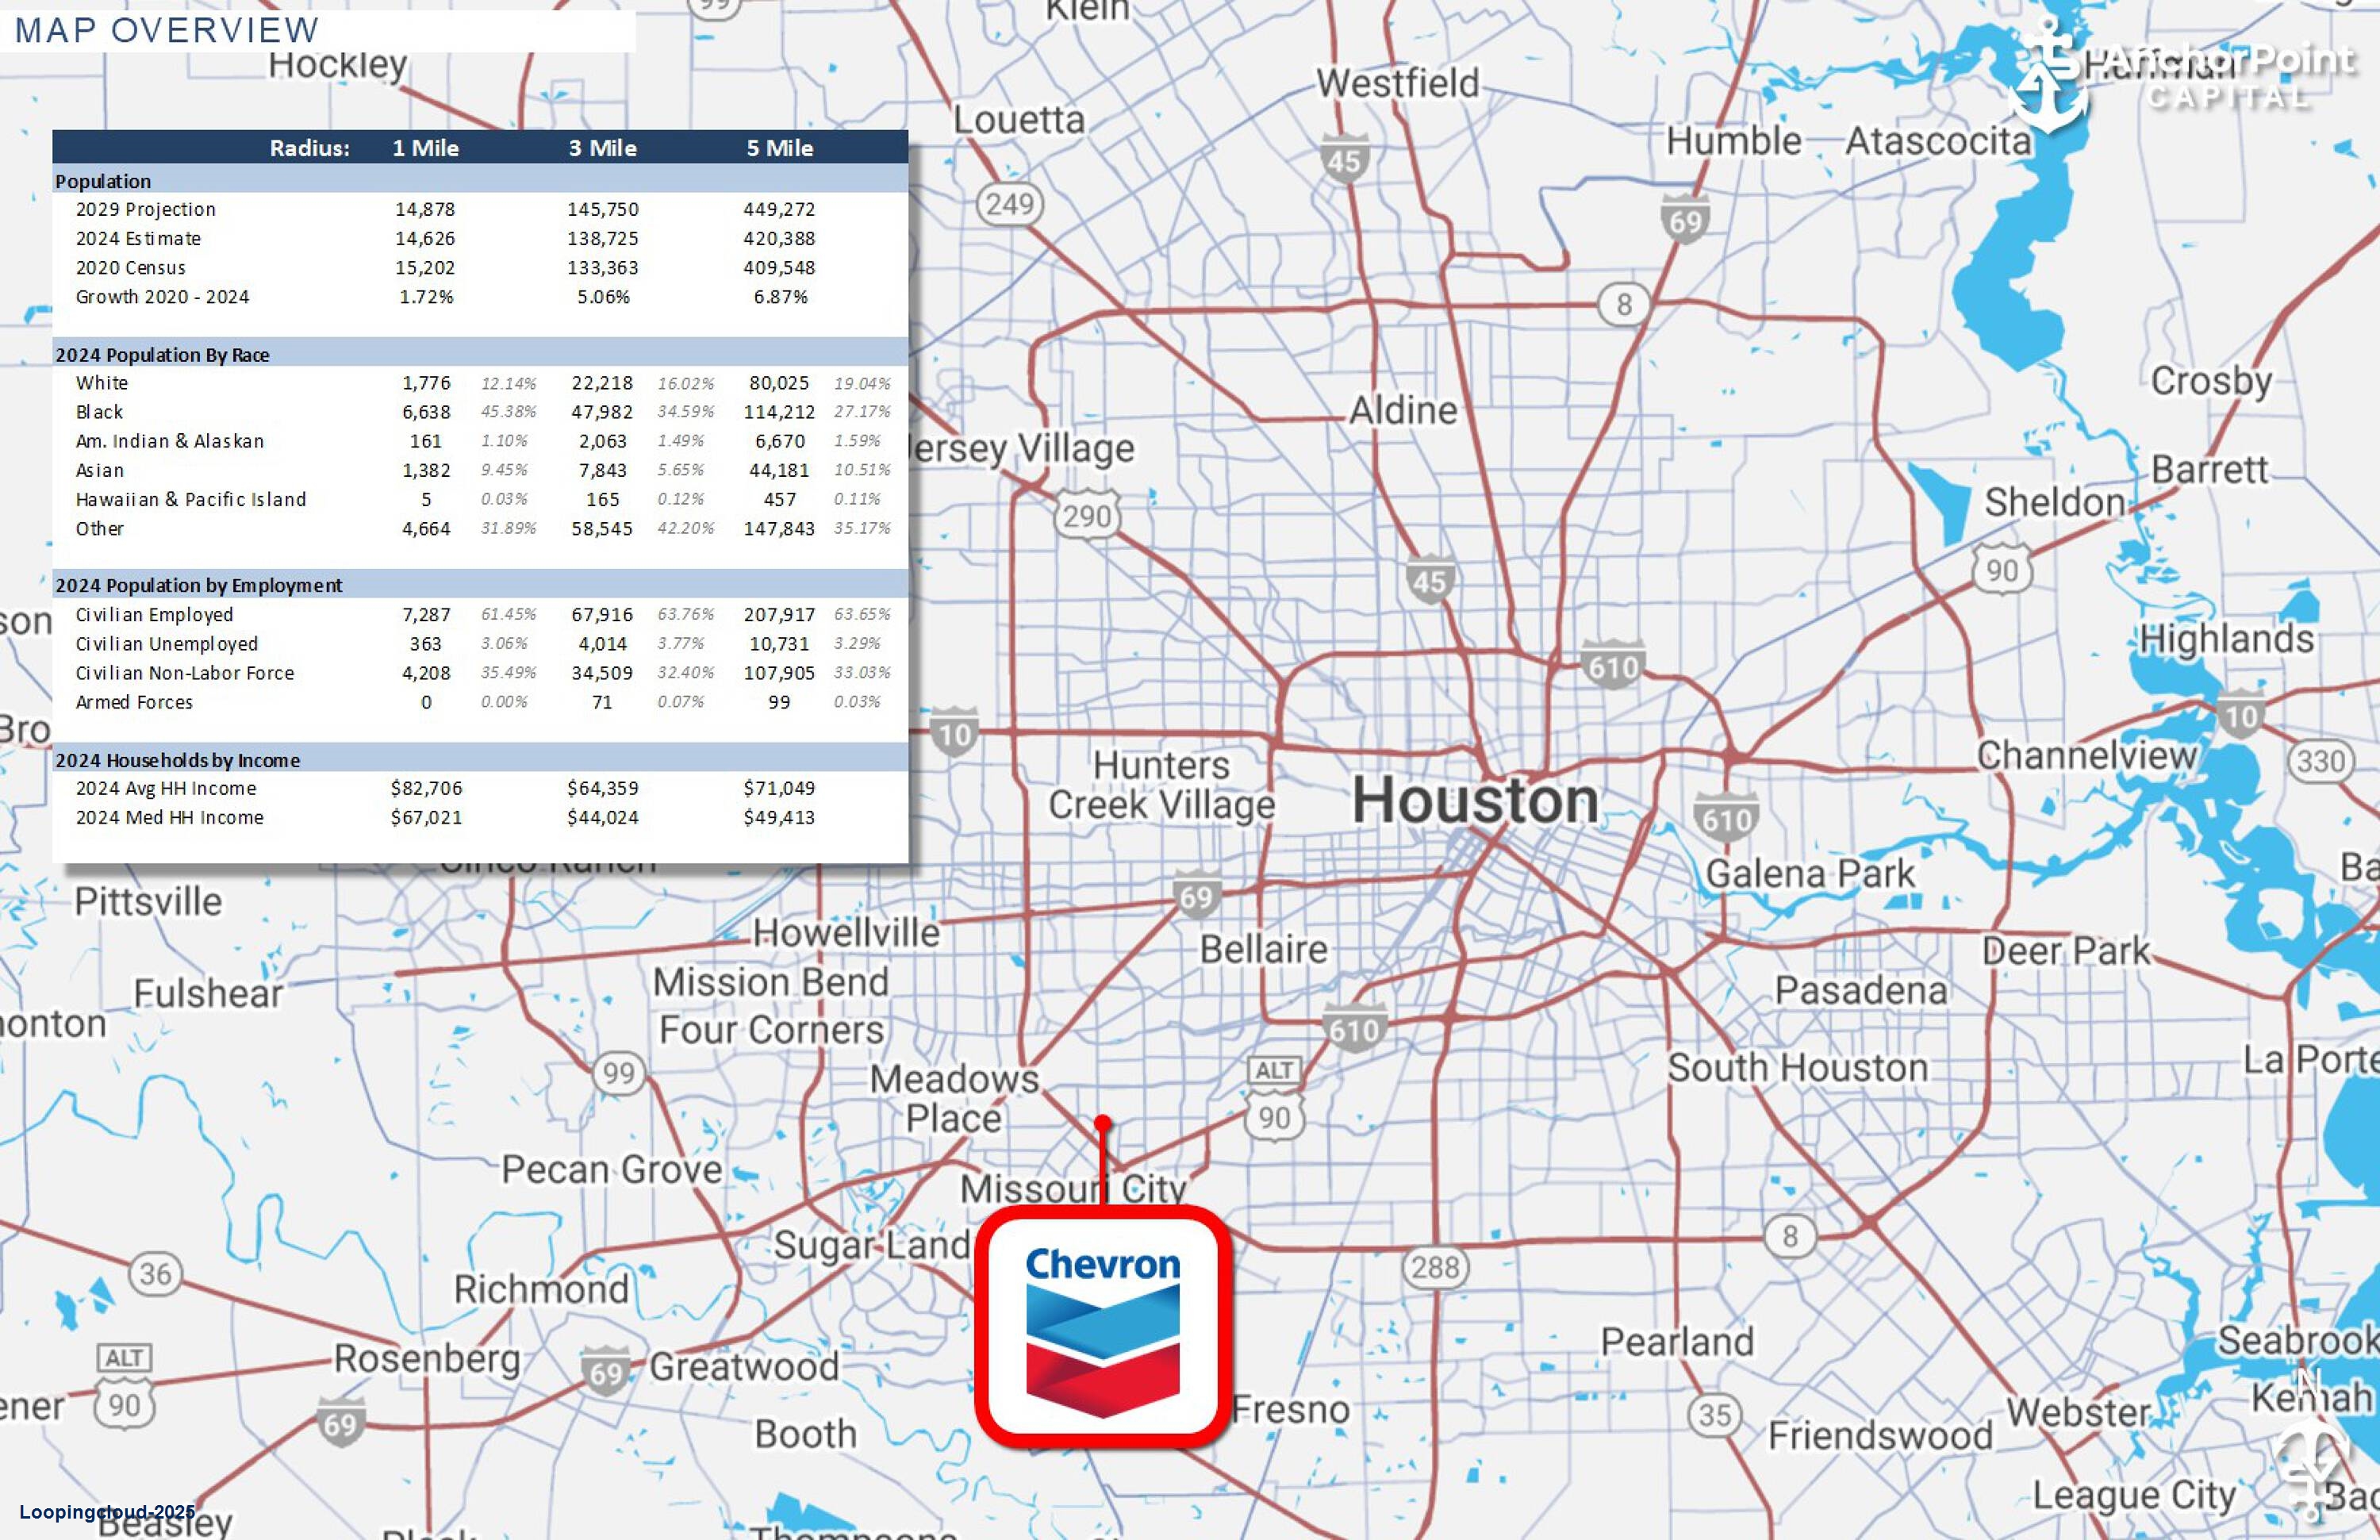Click the Highway 288 shield
The image size is (2380, 1540).
click(x=1435, y=1267)
